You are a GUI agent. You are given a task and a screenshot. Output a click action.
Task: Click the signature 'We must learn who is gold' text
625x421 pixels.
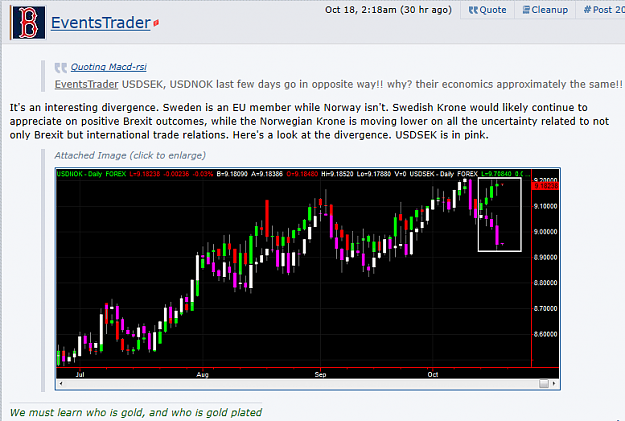coord(136,412)
